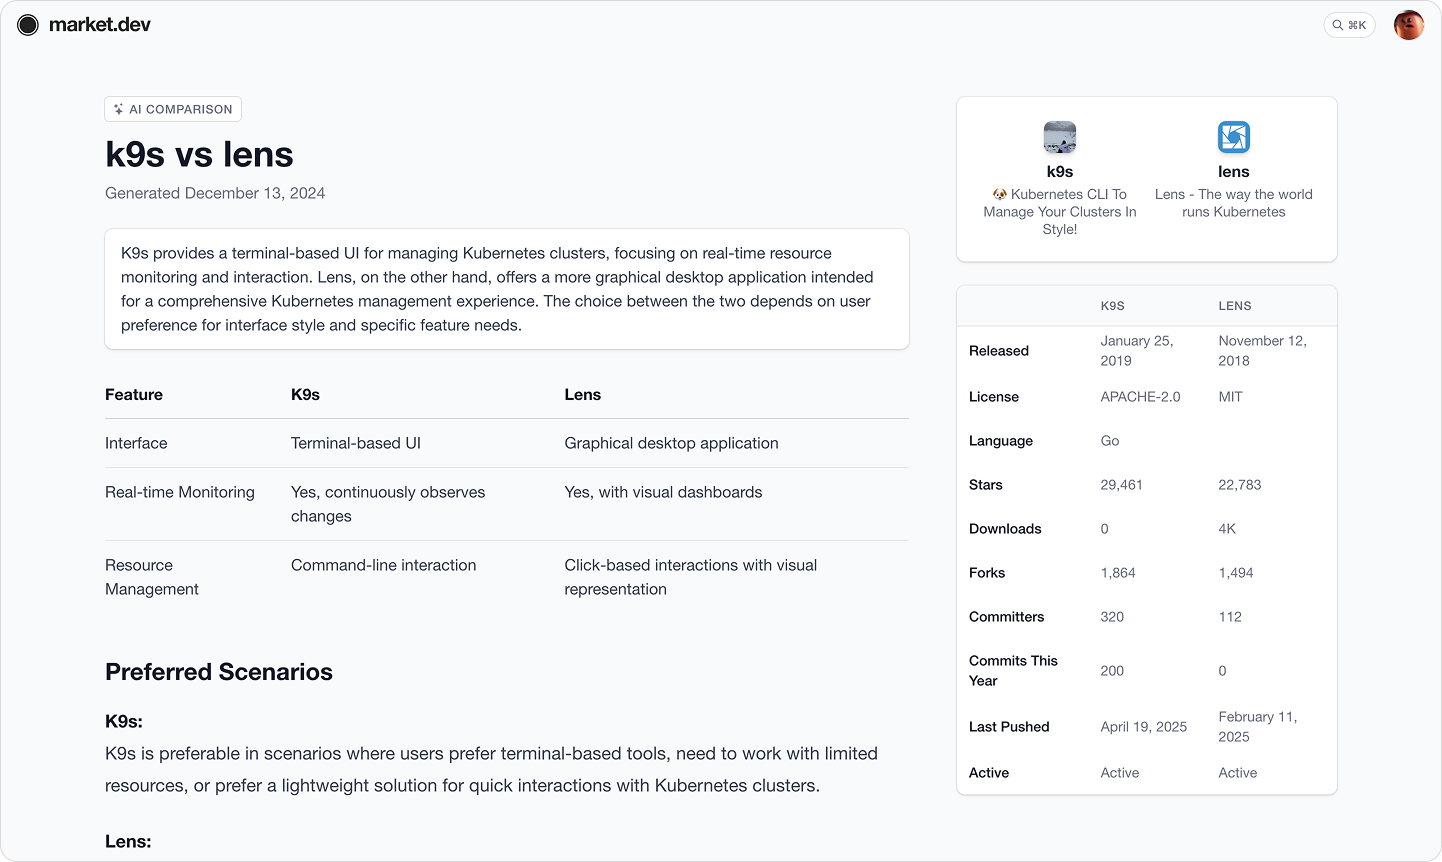1442x862 pixels.
Task: Click the lens stars count 22,783
Action: pos(1240,485)
